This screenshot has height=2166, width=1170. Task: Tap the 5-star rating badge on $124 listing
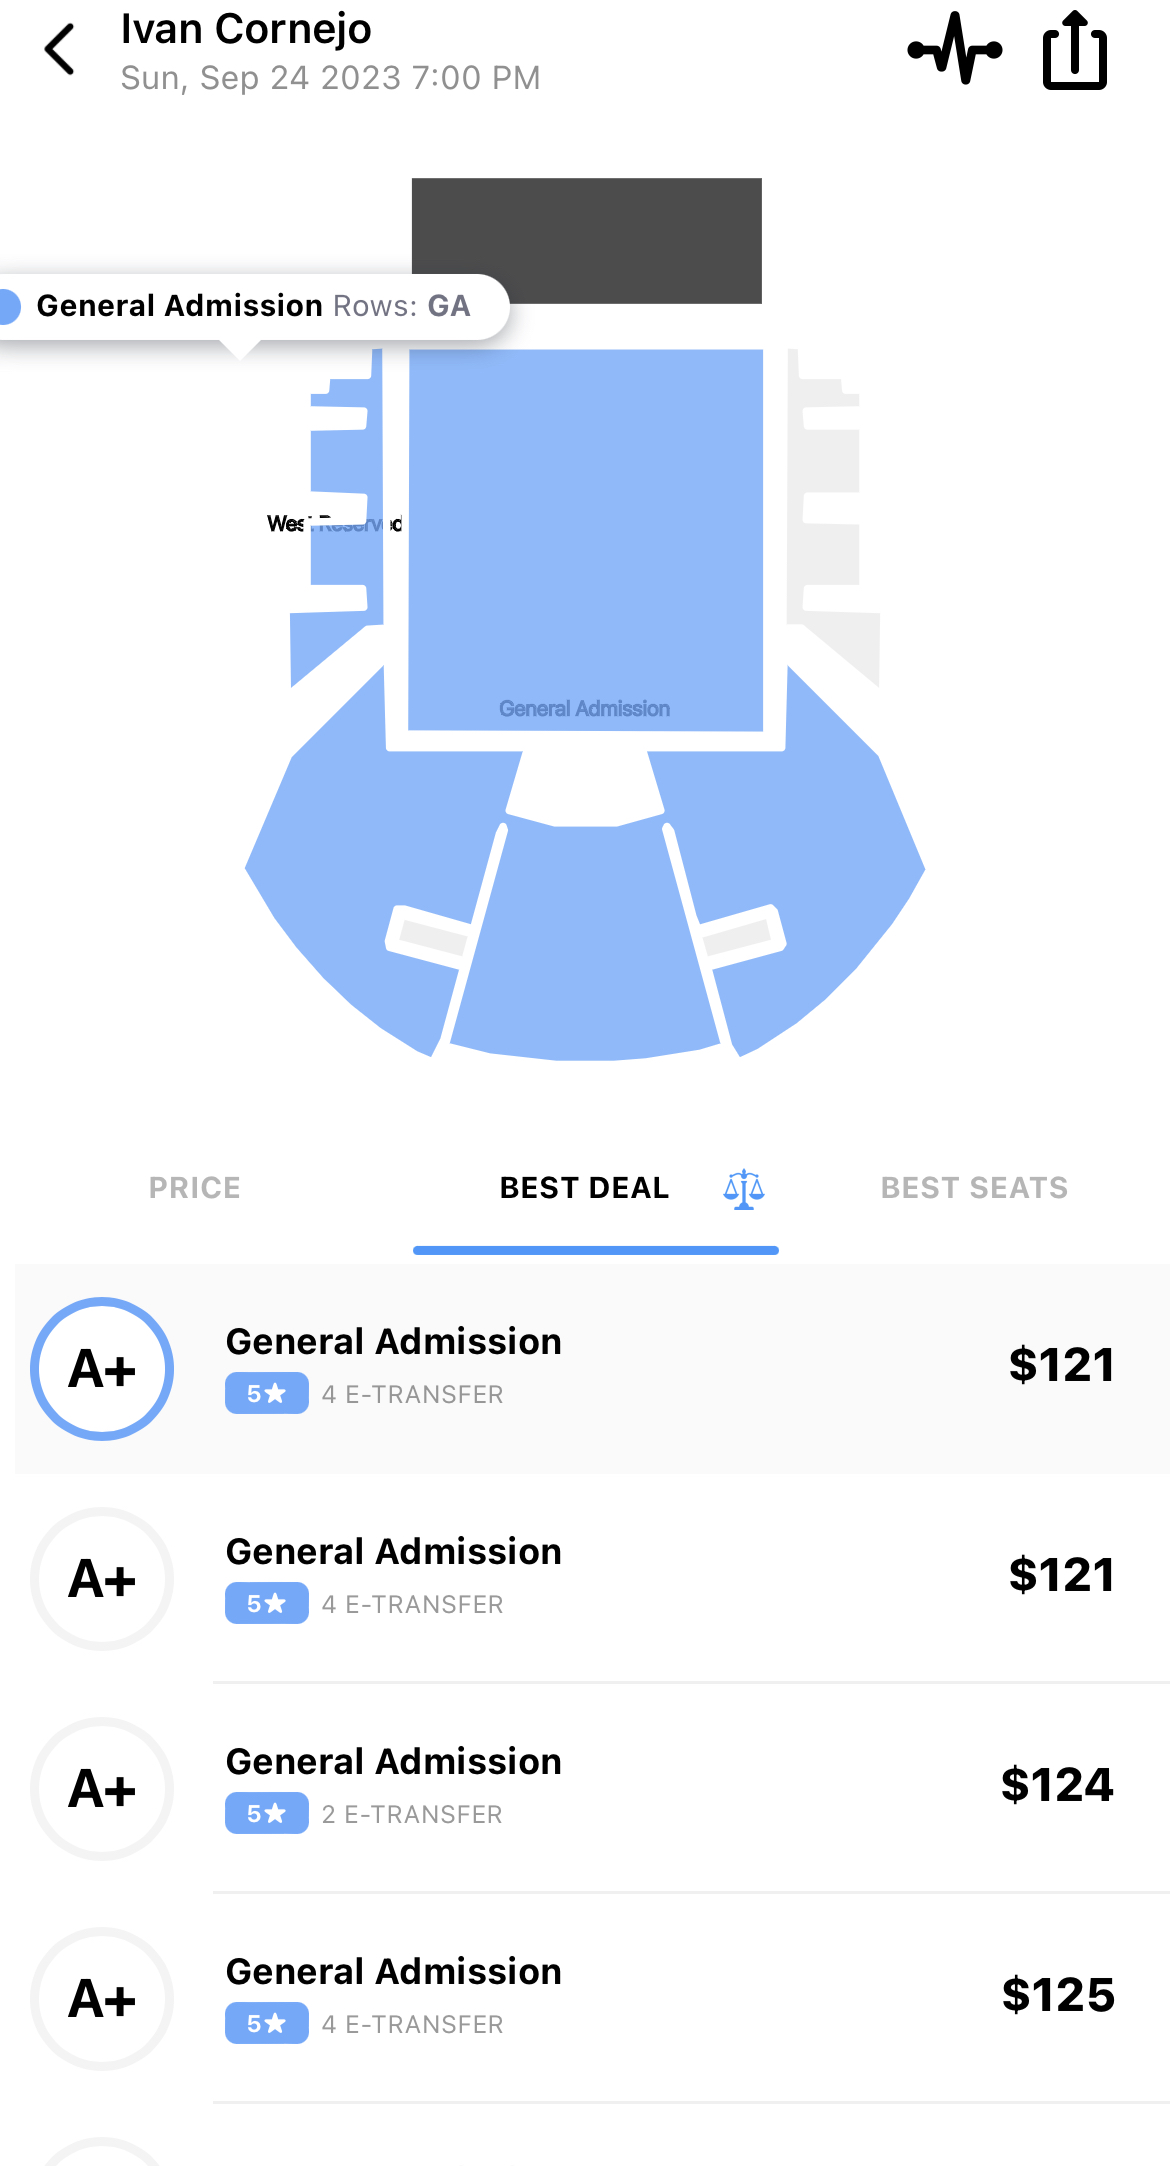point(266,1814)
